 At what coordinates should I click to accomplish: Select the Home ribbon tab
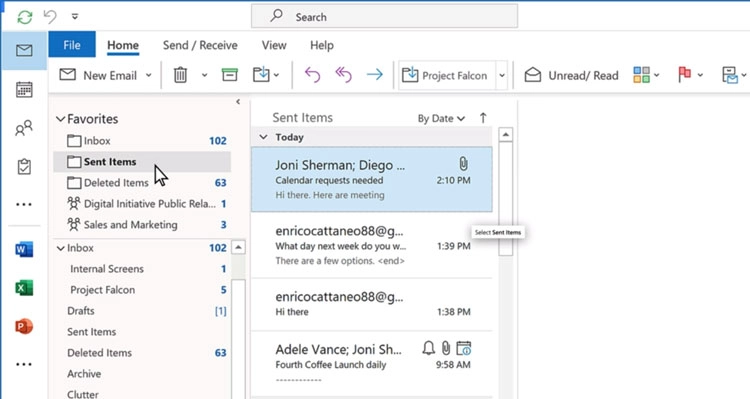pyautogui.click(x=123, y=45)
